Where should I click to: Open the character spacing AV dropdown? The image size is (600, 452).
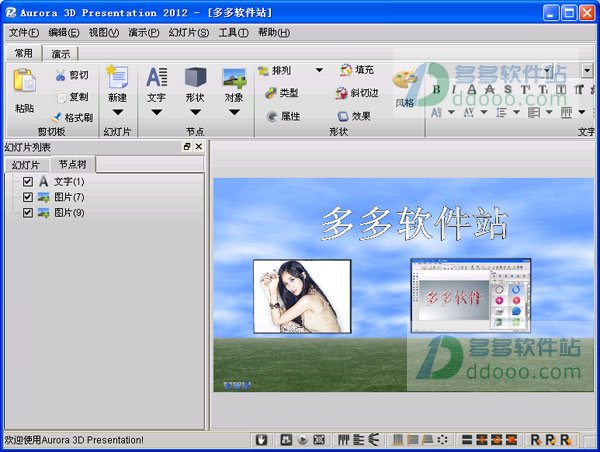(x=484, y=112)
